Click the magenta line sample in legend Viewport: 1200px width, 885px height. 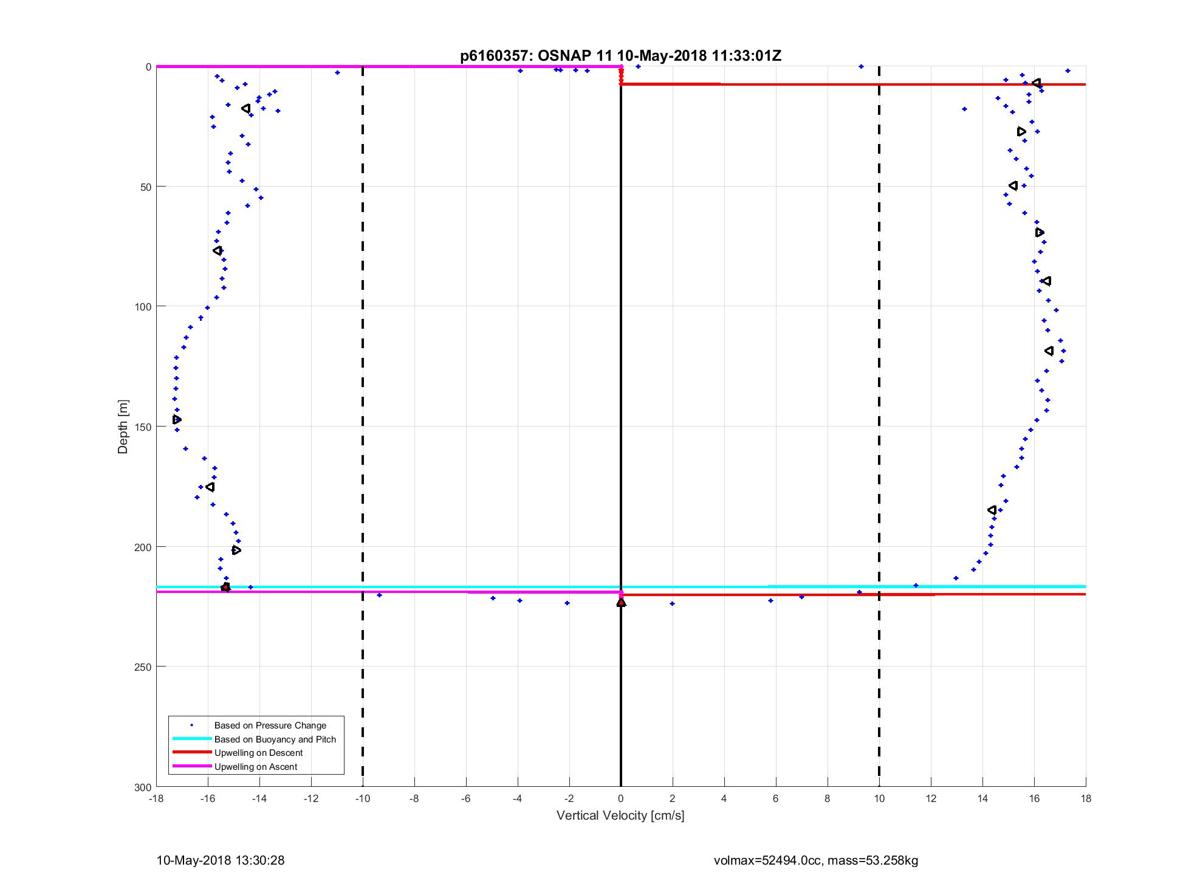(x=192, y=767)
